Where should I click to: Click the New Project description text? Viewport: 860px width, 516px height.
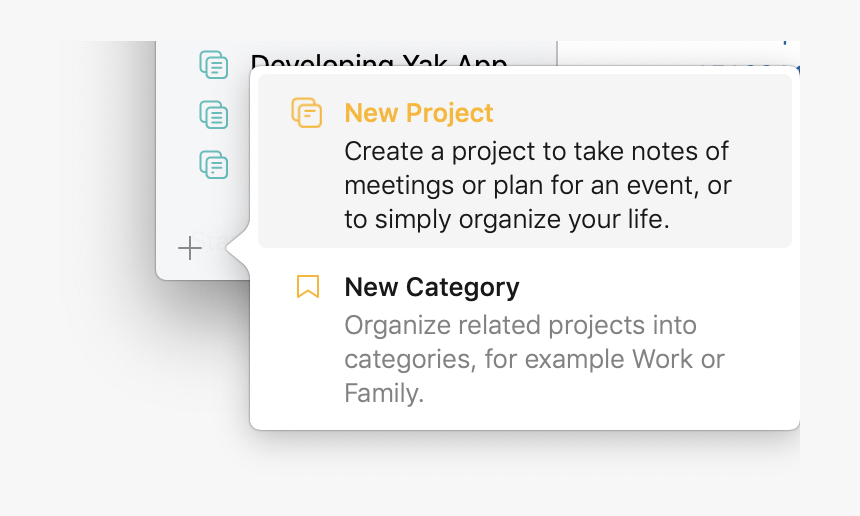(536, 186)
